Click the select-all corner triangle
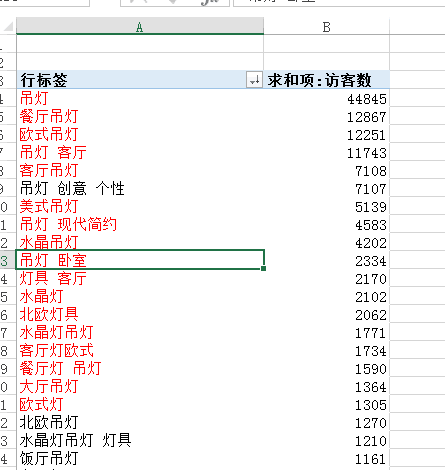This screenshot has height=470, width=445. [8, 26]
